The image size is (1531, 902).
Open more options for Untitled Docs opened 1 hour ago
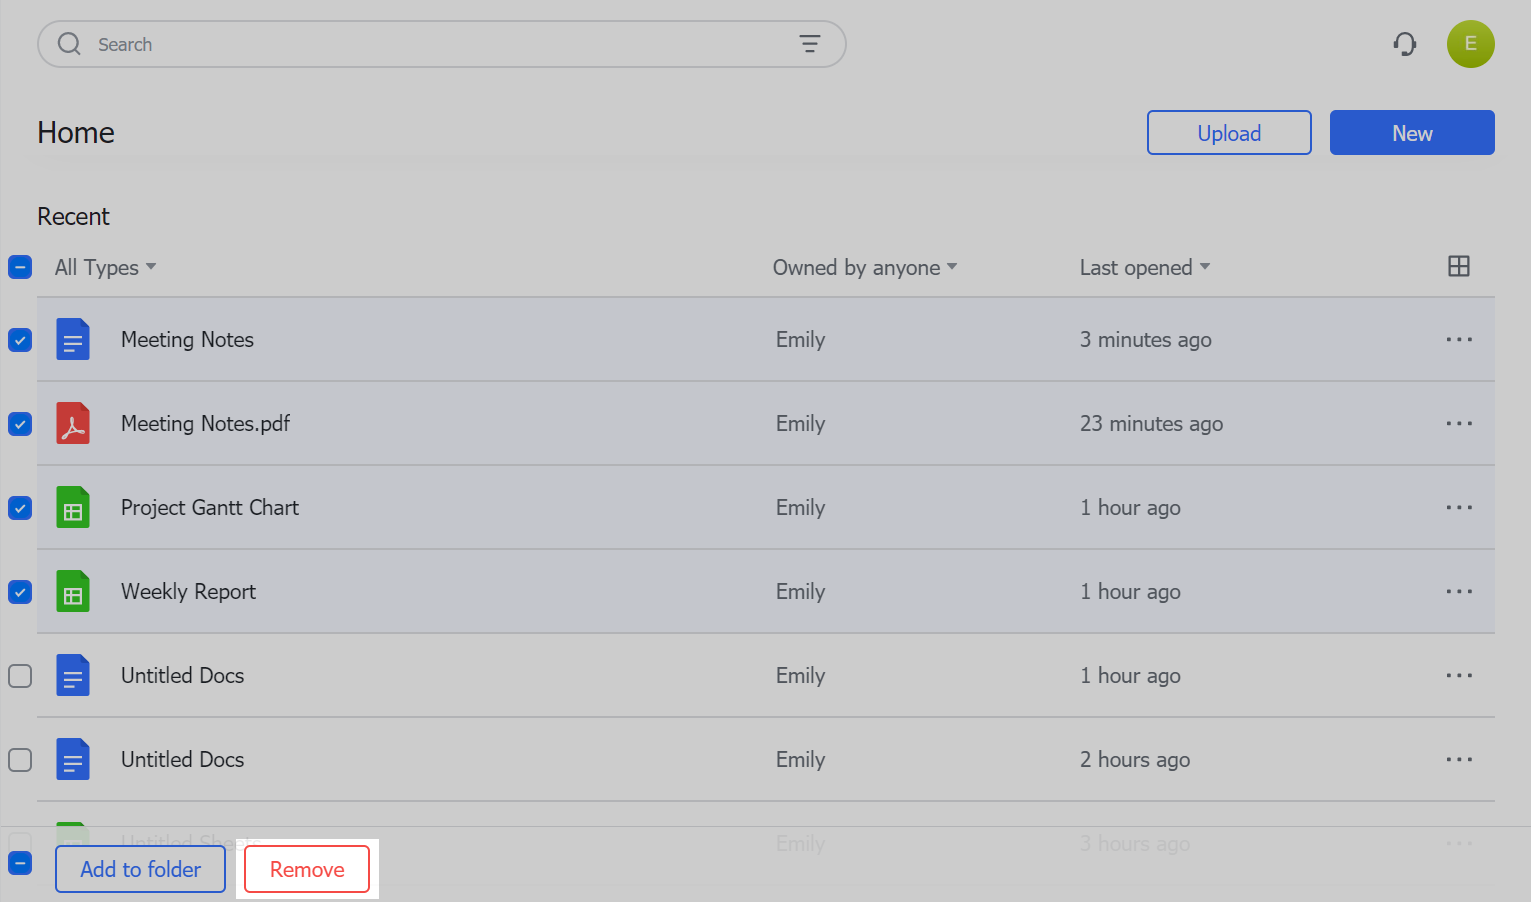[1459, 675]
